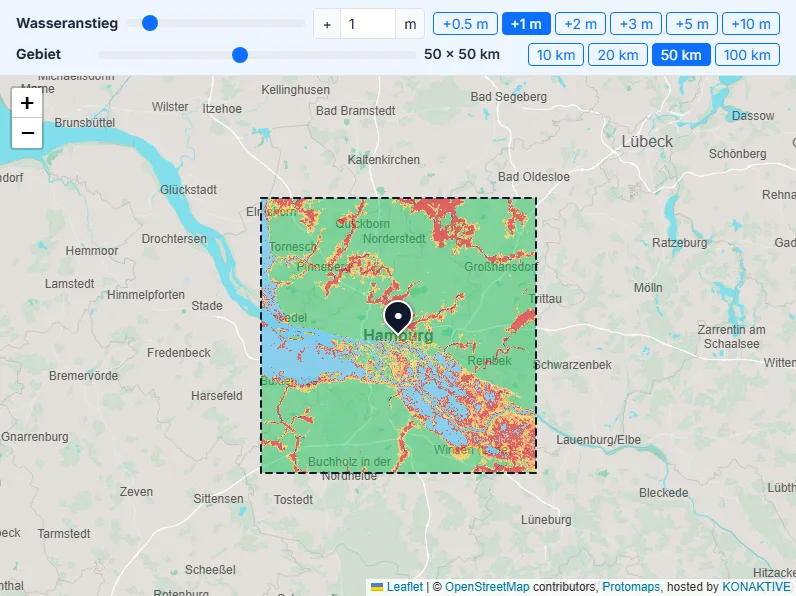Click the Lauenburg/Elbe label

(599, 440)
